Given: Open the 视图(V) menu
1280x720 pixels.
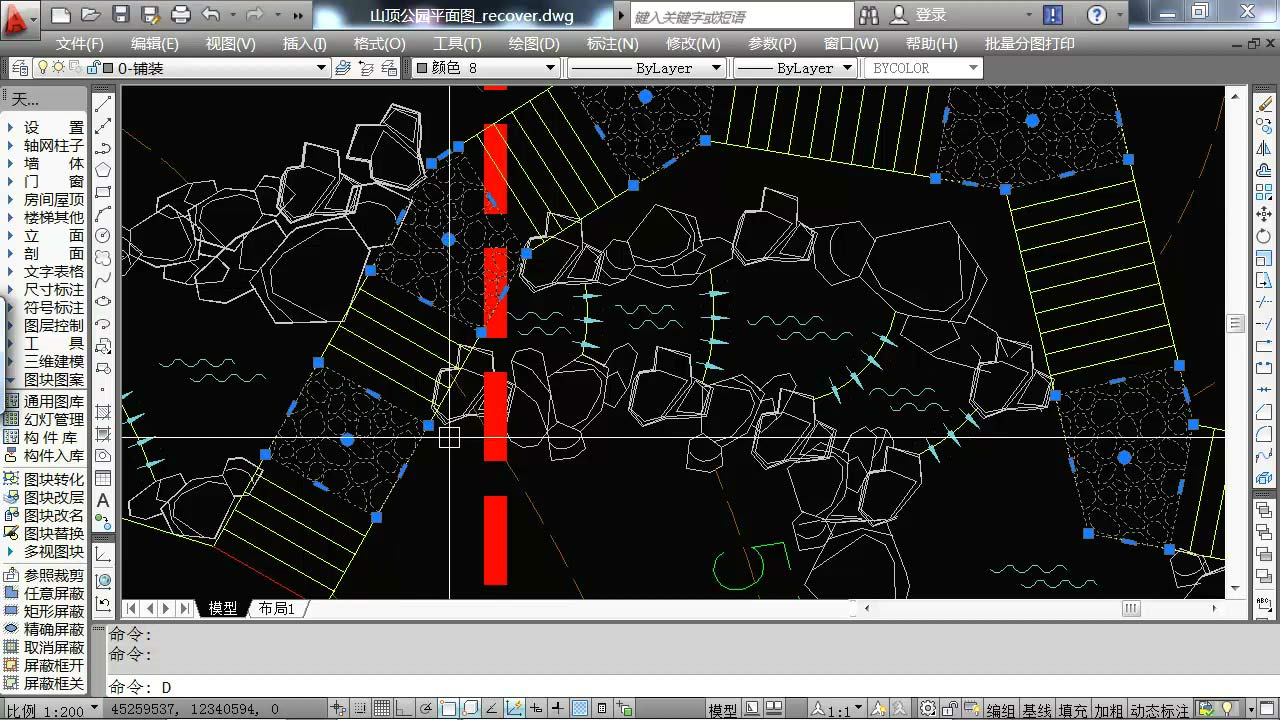Looking at the screenshot, I should [231, 44].
